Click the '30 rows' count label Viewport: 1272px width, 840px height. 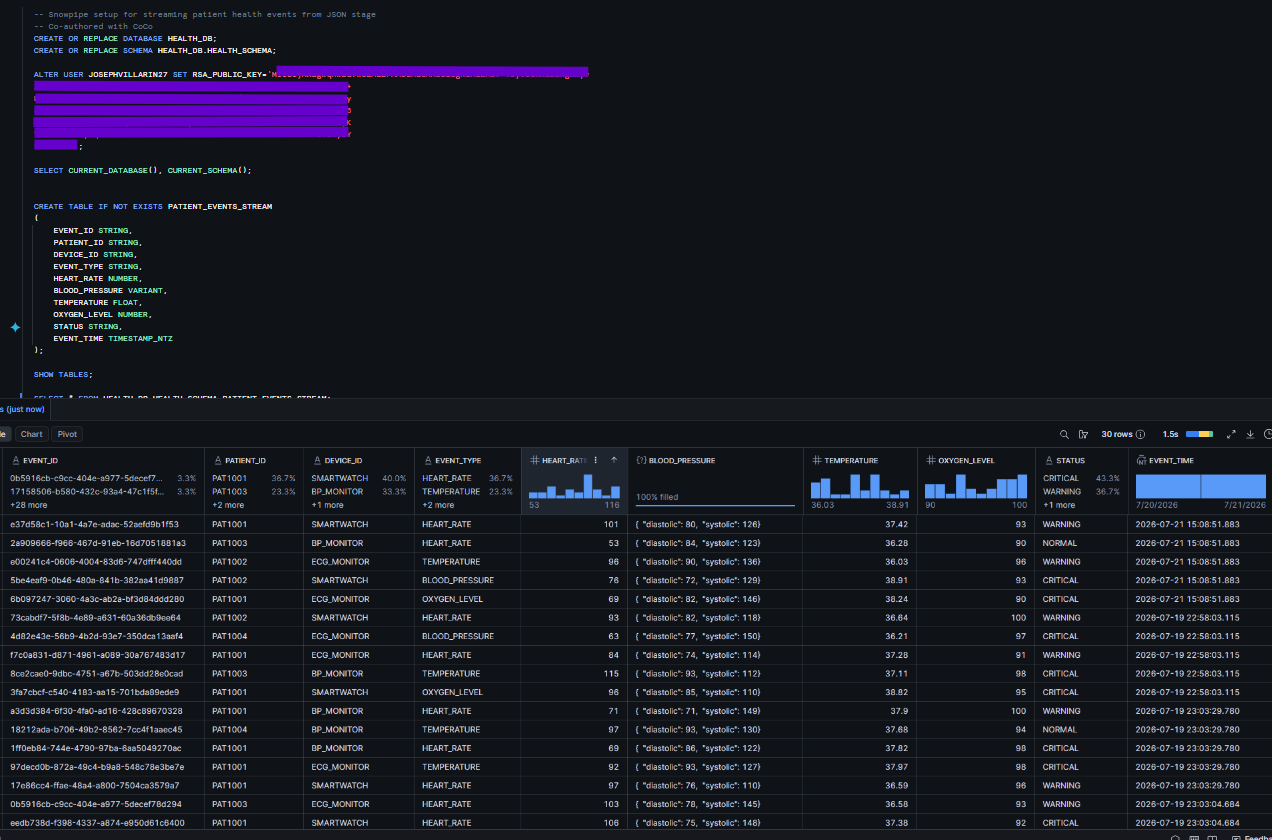pos(1115,434)
